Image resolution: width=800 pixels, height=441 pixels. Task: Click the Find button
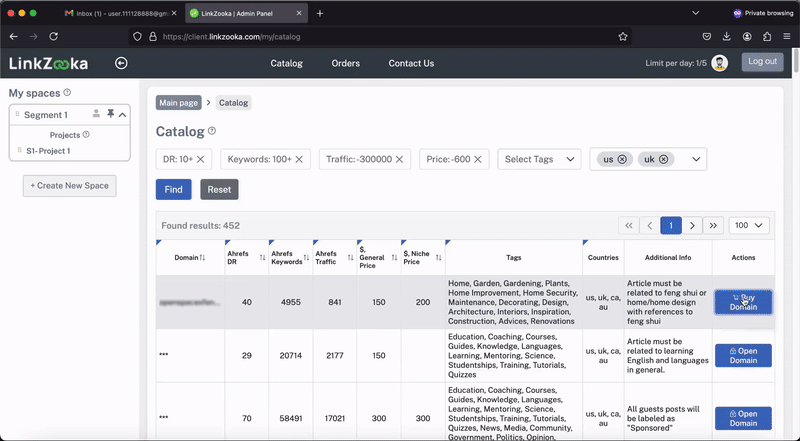coord(173,189)
